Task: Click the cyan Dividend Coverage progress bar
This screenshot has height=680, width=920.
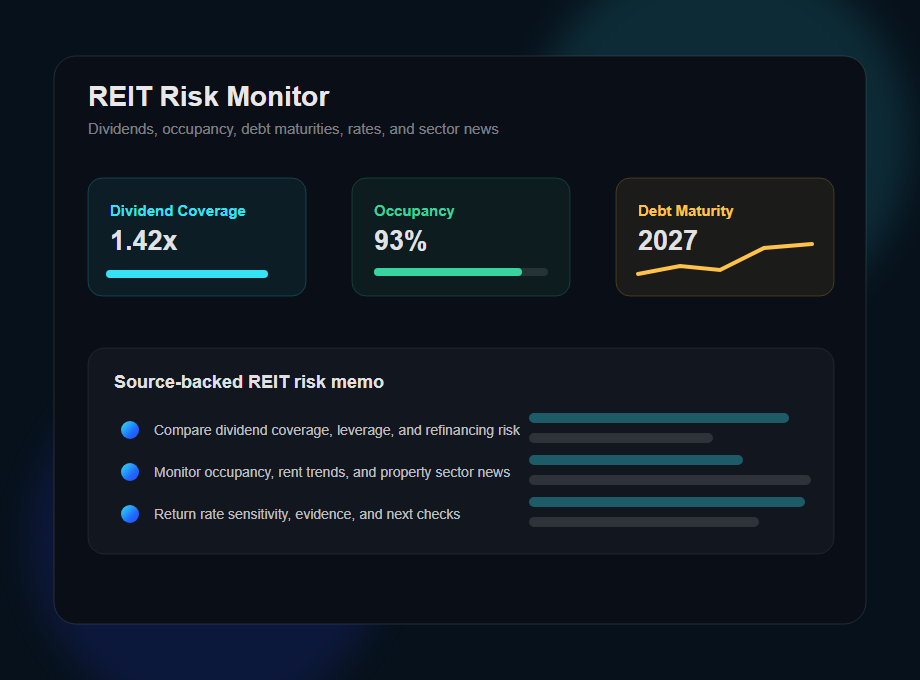Action: [x=187, y=274]
